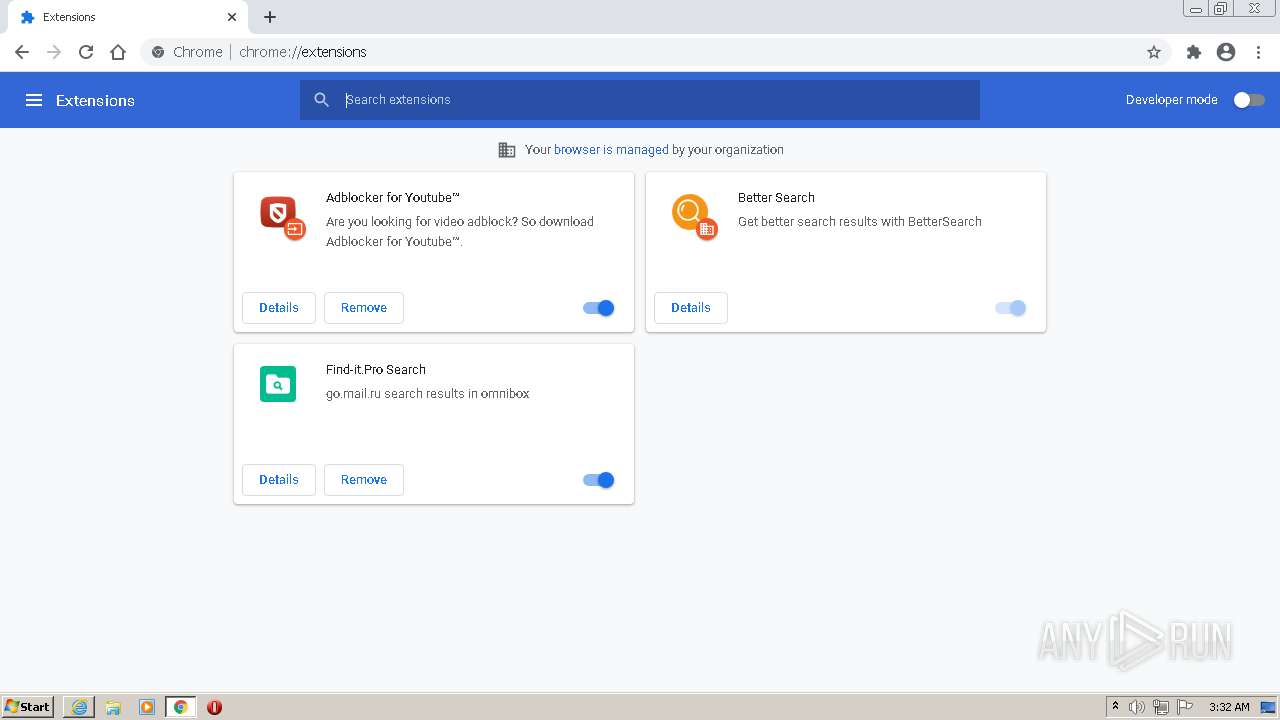The width and height of the screenshot is (1280, 720).
Task: Disable the Adblocker for Youtube extension toggle
Action: click(x=599, y=308)
